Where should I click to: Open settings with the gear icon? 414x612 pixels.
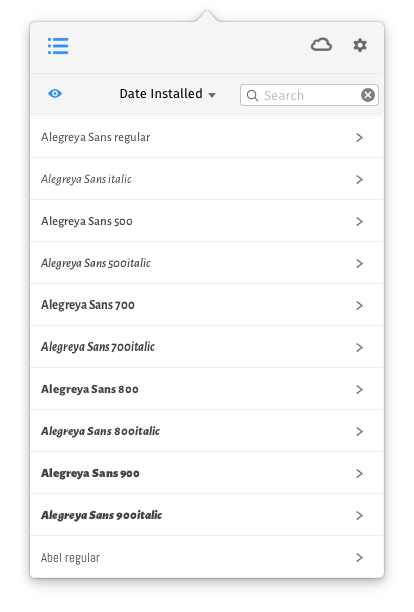(360, 45)
